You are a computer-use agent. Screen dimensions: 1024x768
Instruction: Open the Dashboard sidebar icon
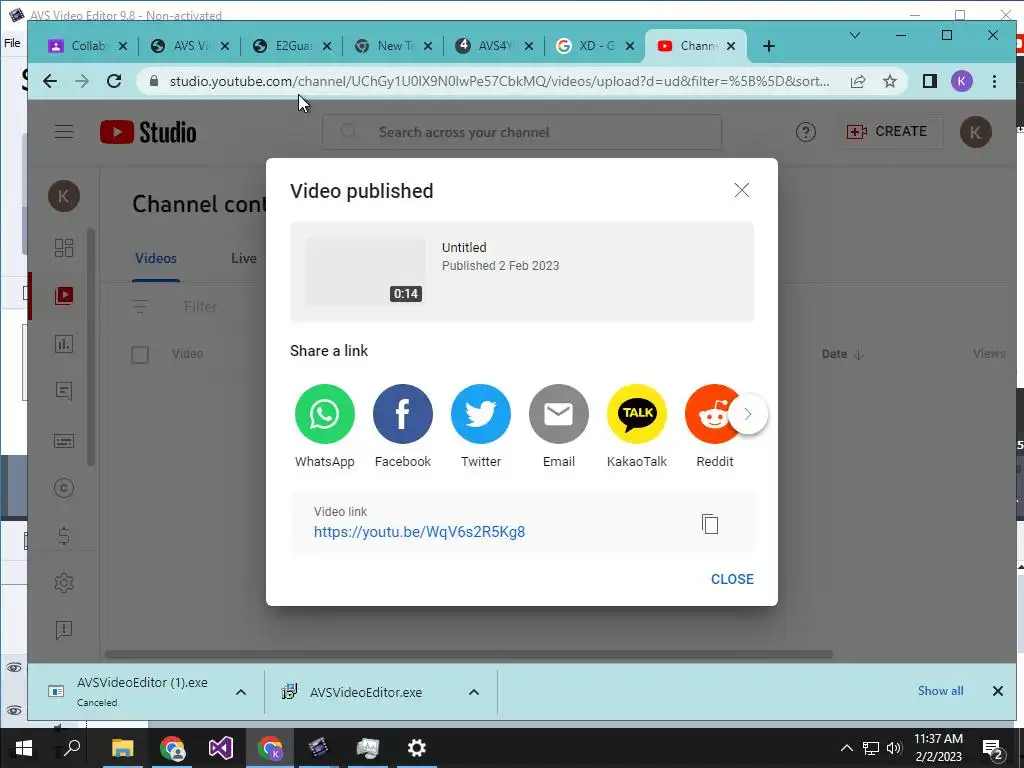click(64, 248)
